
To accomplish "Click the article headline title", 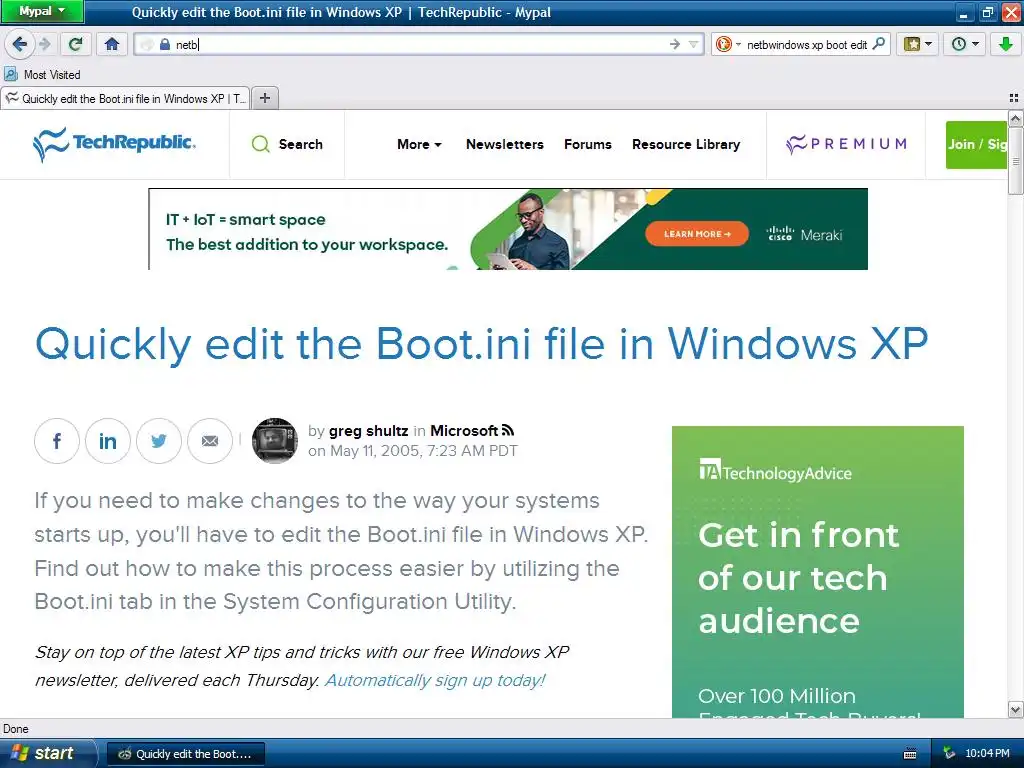I will (481, 344).
